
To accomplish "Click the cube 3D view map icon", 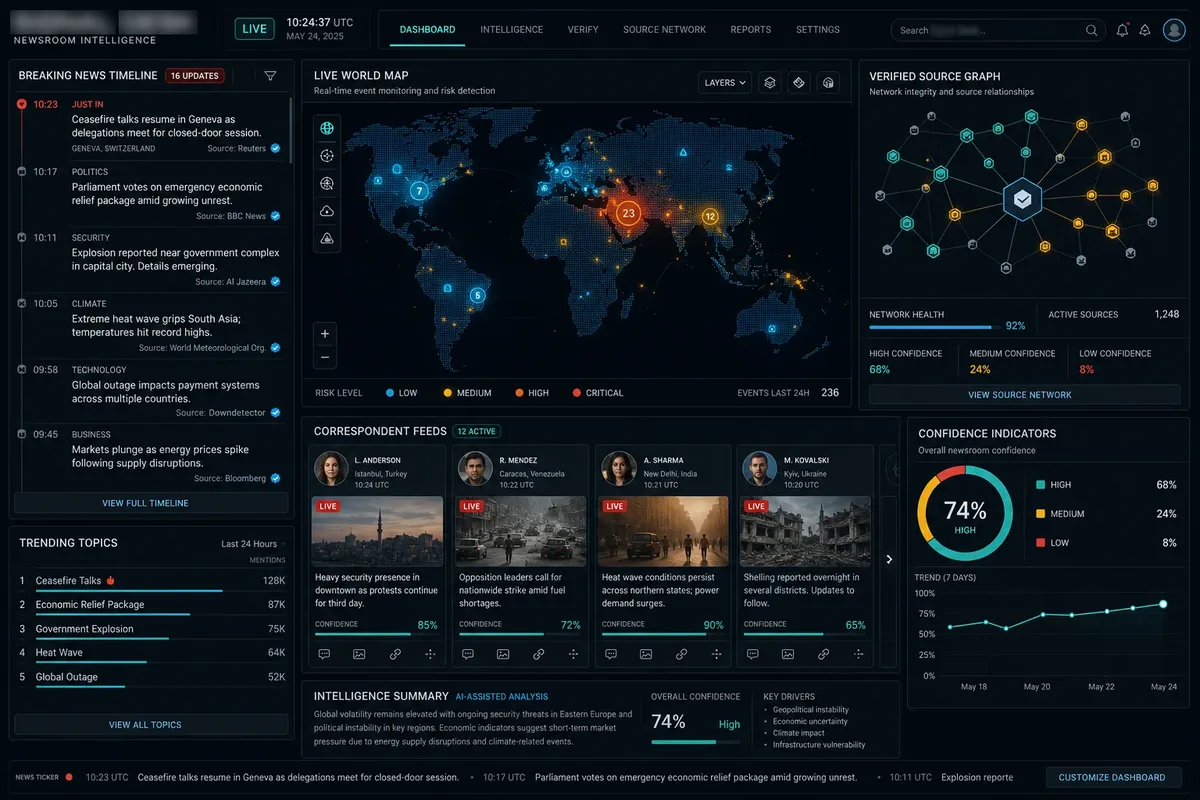I will tap(827, 83).
